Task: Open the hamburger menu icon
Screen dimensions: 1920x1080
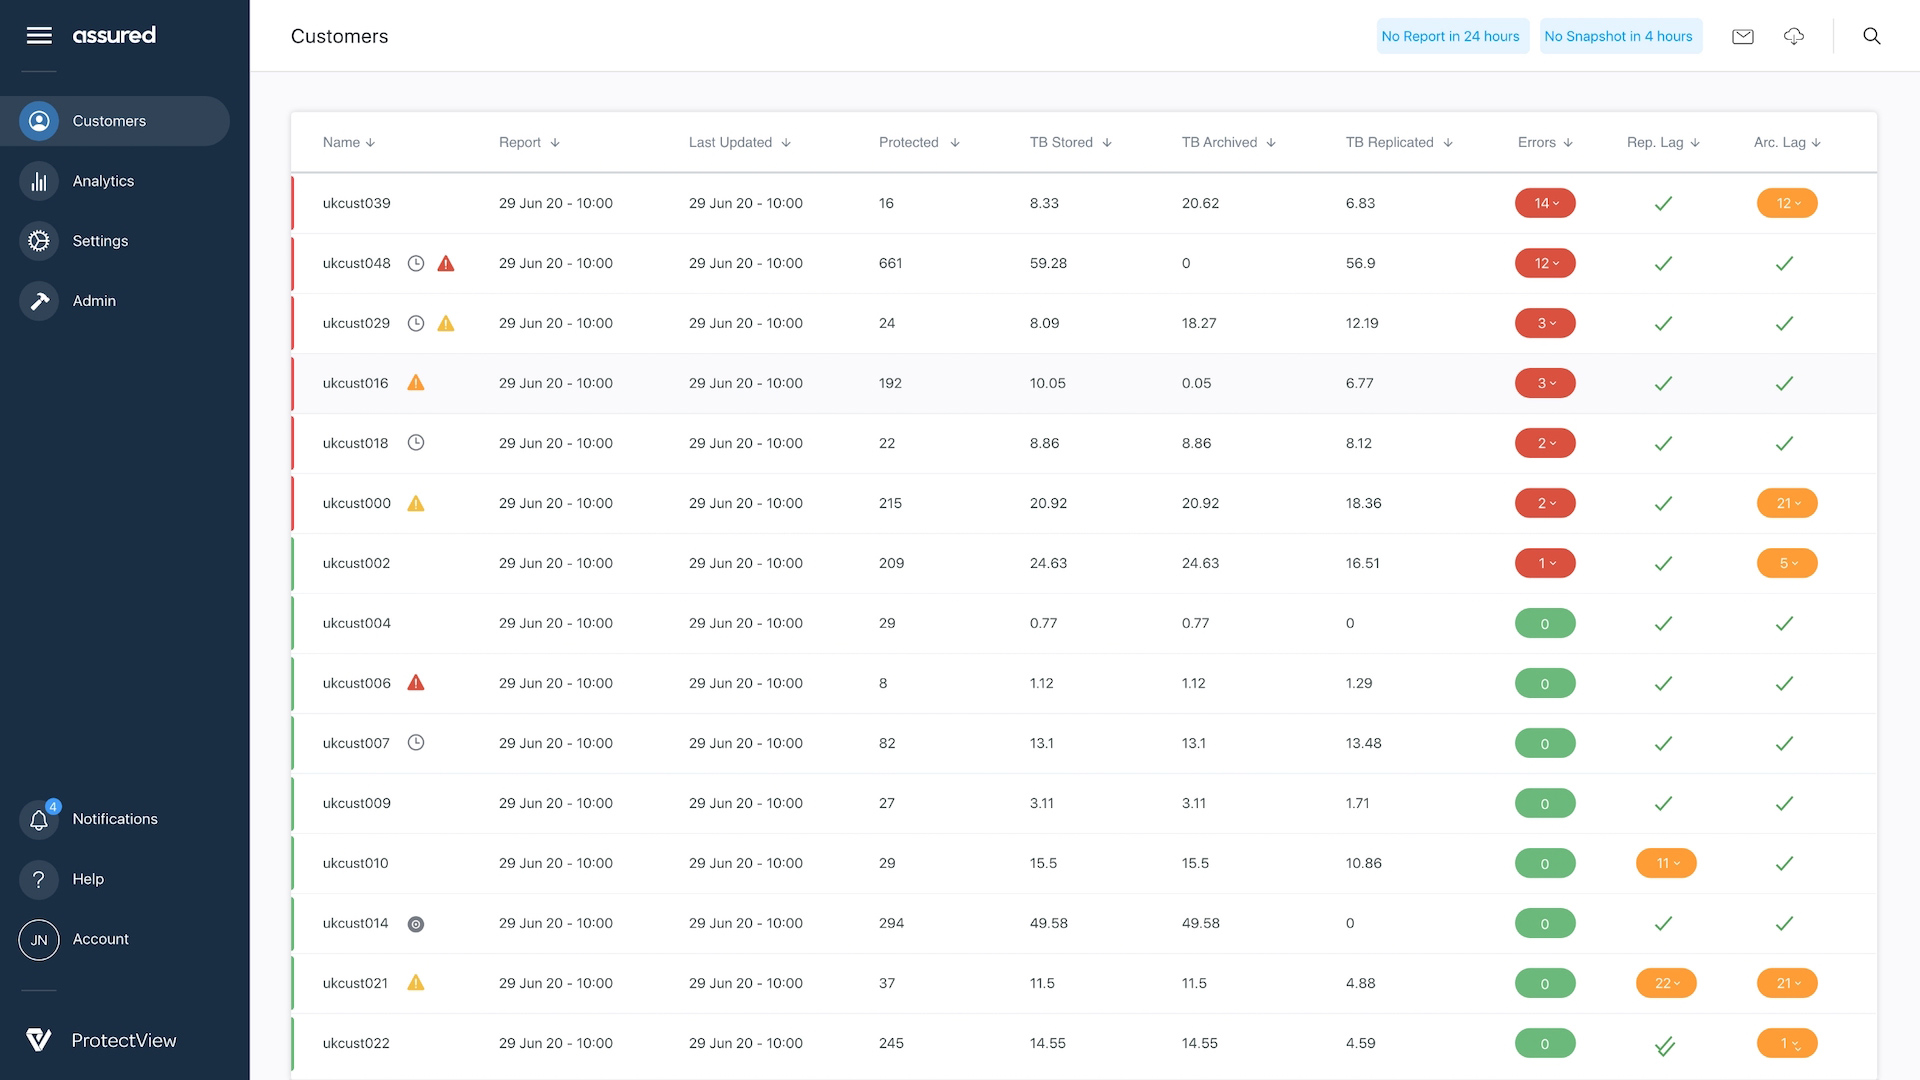Action: [39, 36]
